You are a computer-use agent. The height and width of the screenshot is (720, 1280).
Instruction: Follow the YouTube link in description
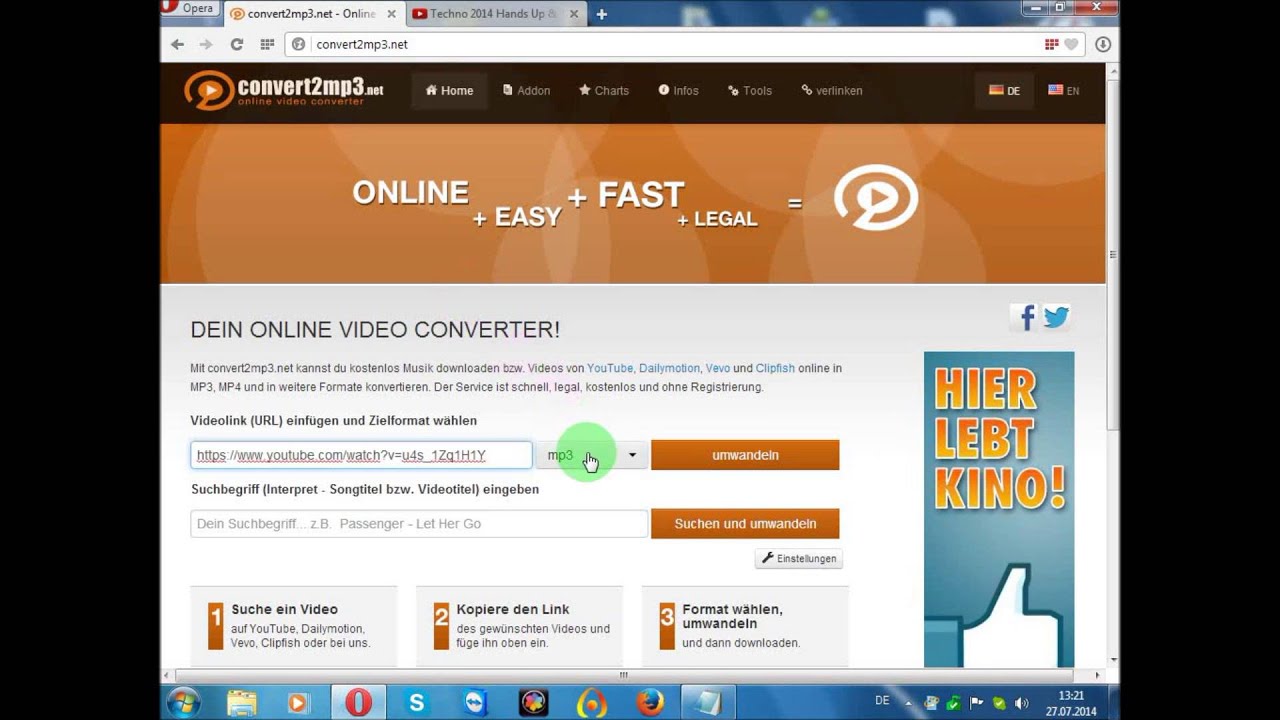coord(610,368)
